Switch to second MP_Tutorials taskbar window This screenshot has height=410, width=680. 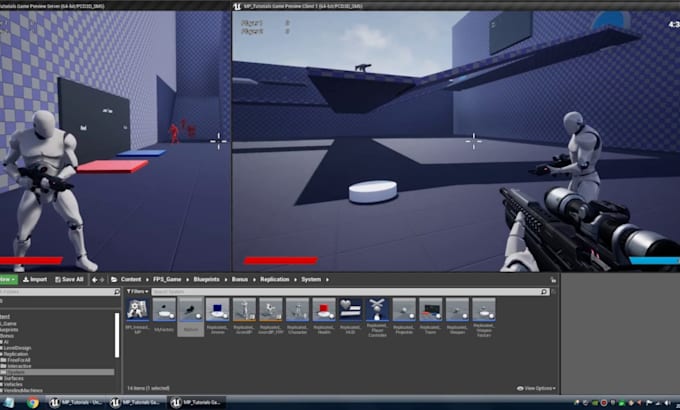[x=136, y=403]
